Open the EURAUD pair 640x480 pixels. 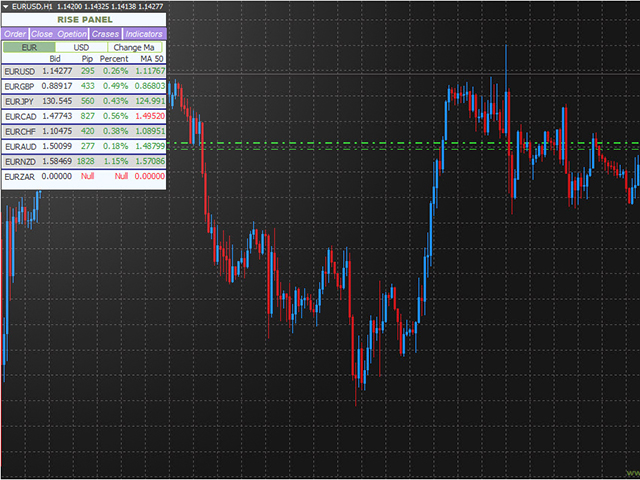click(x=20, y=146)
